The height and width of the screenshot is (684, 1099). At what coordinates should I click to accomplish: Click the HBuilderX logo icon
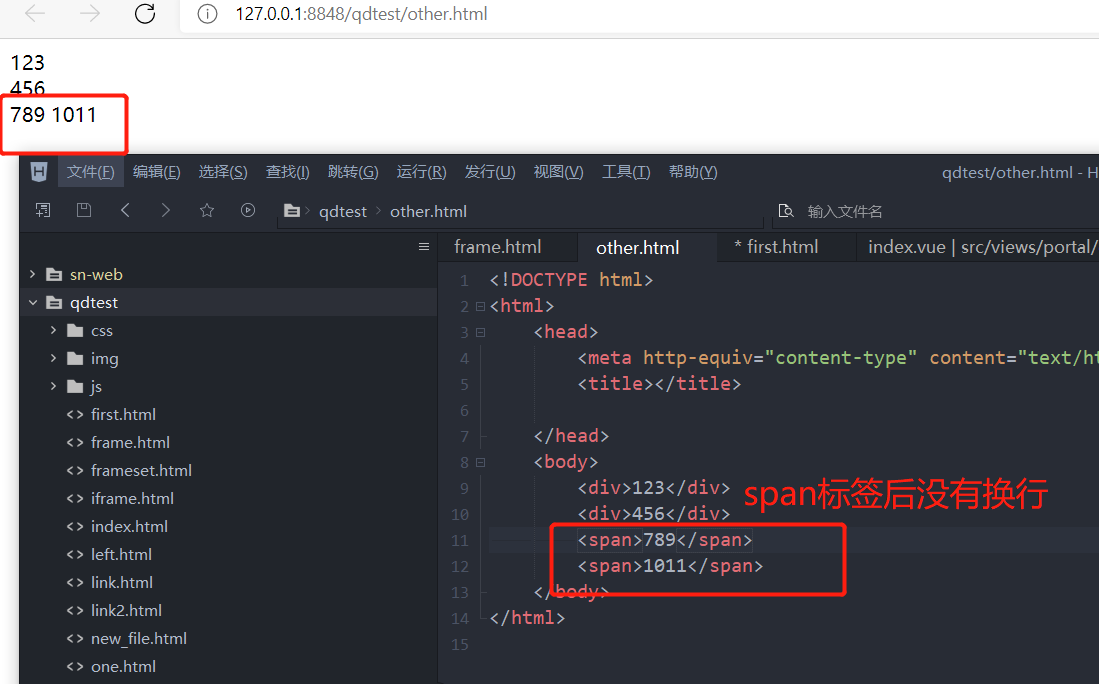tap(39, 172)
